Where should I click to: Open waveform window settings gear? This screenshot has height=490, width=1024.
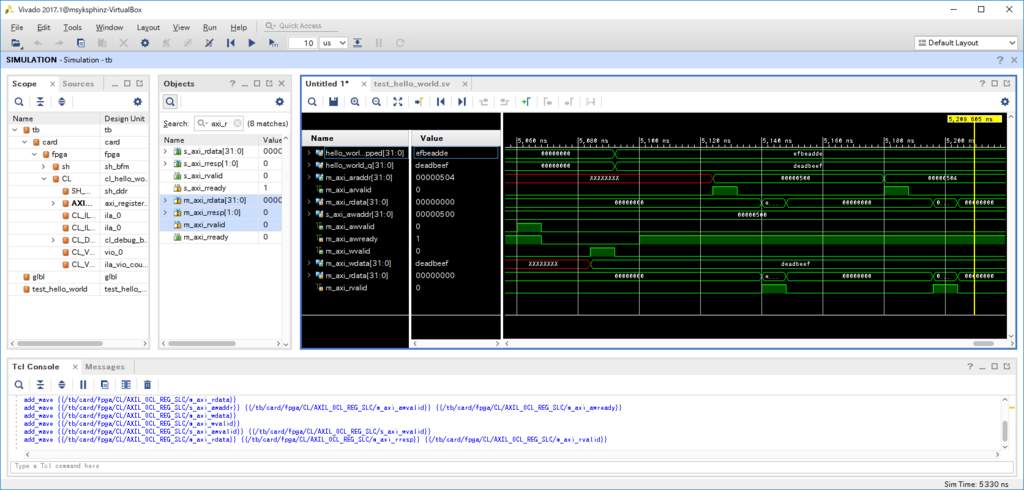coord(1004,101)
